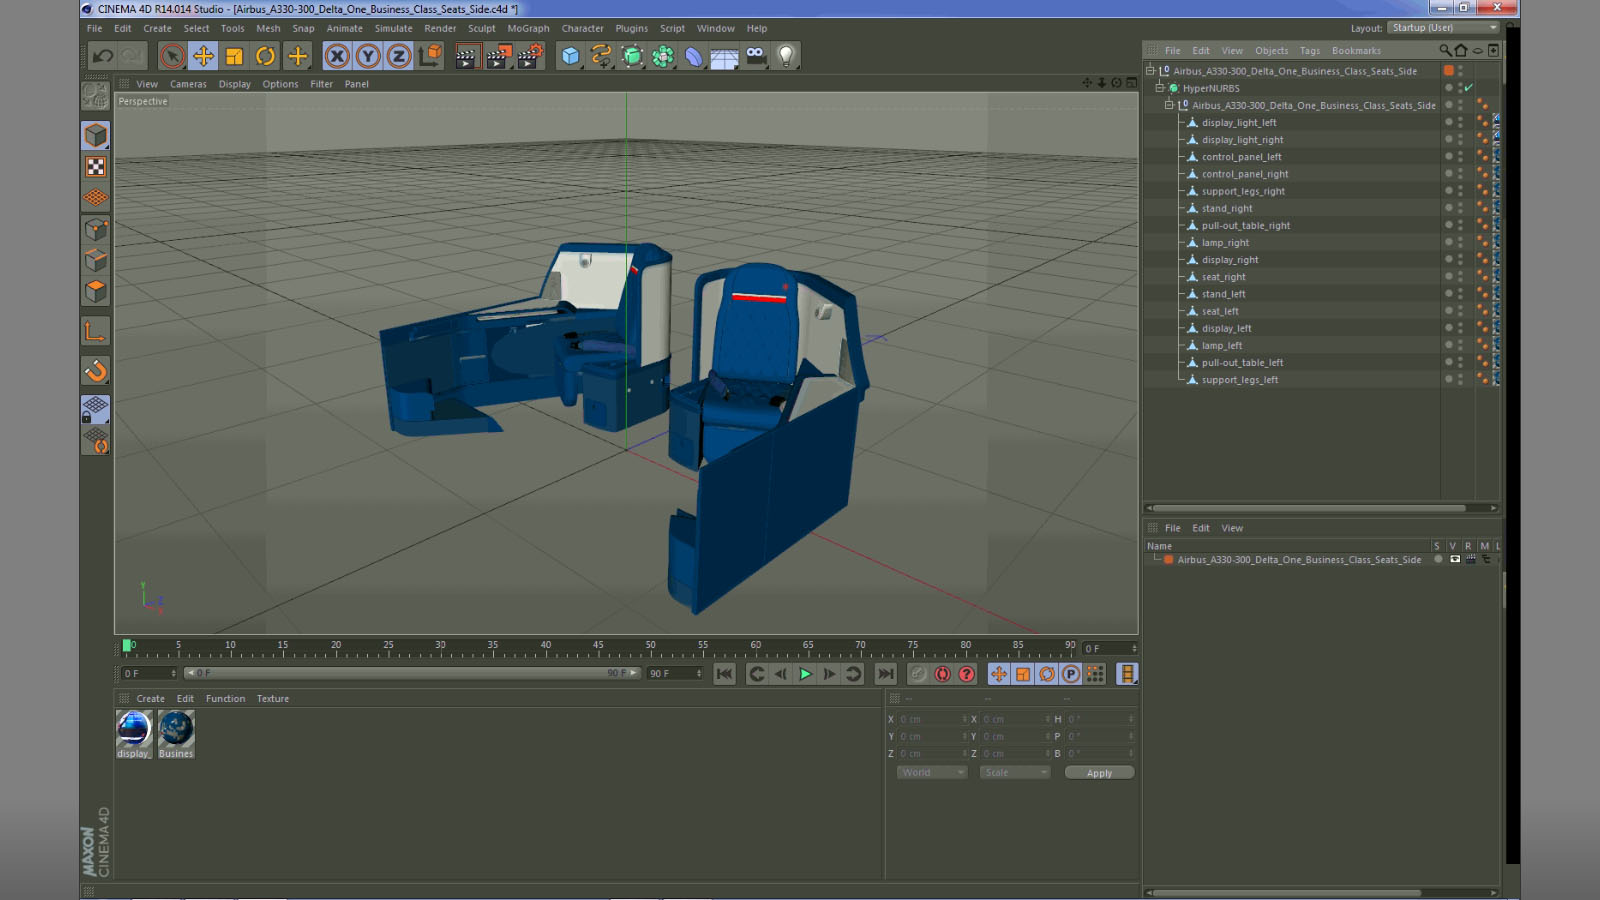Toggle Z axis lock
Image resolution: width=1600 pixels, height=900 pixels.
[399, 56]
